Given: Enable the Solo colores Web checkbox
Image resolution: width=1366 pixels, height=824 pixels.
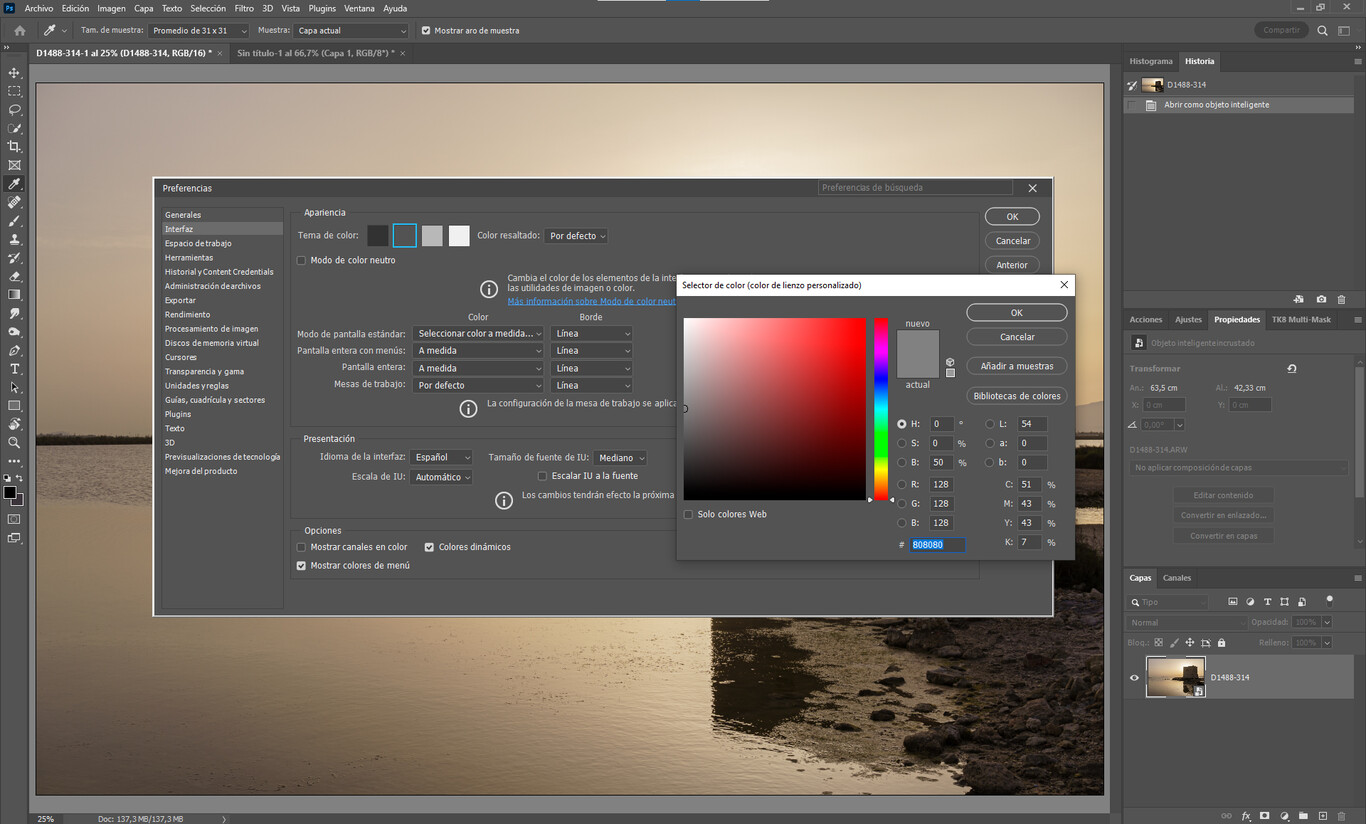Looking at the screenshot, I should (688, 514).
